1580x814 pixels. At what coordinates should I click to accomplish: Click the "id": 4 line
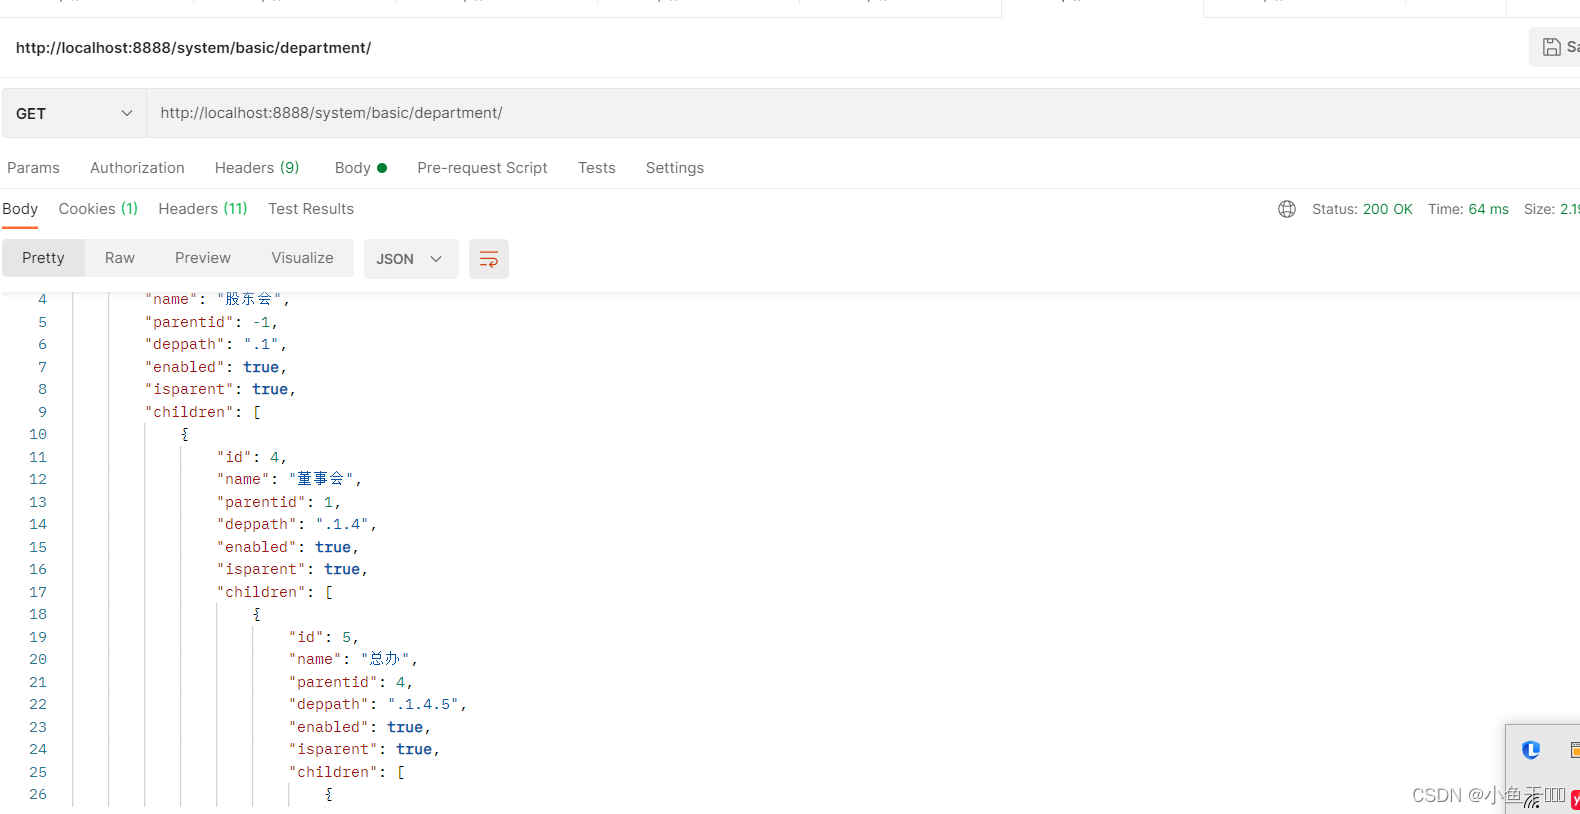pyautogui.click(x=252, y=457)
